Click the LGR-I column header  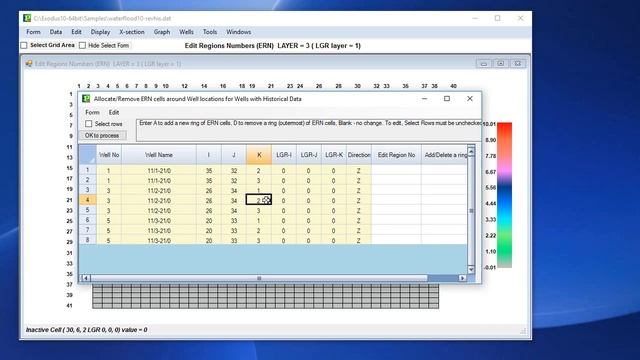click(284, 155)
